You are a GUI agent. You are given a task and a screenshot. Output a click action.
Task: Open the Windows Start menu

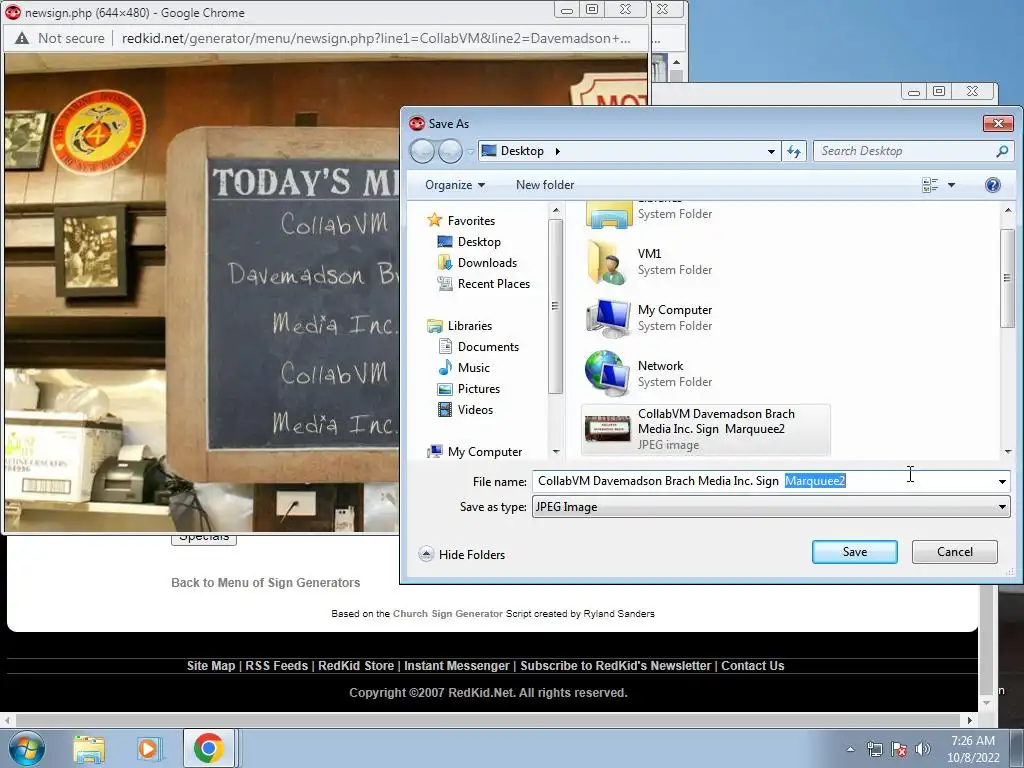[x=26, y=748]
